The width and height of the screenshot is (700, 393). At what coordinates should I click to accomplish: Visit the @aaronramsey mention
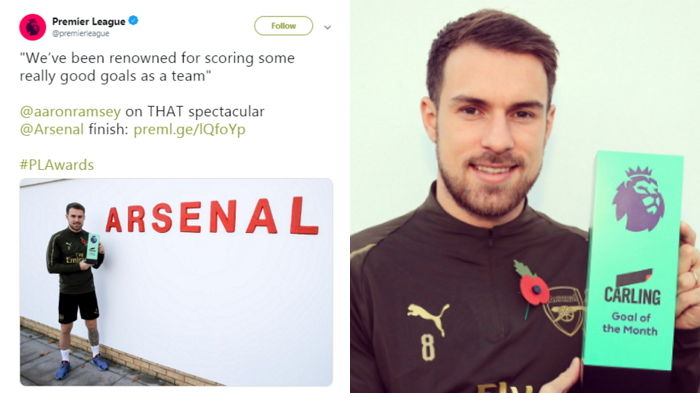click(70, 111)
